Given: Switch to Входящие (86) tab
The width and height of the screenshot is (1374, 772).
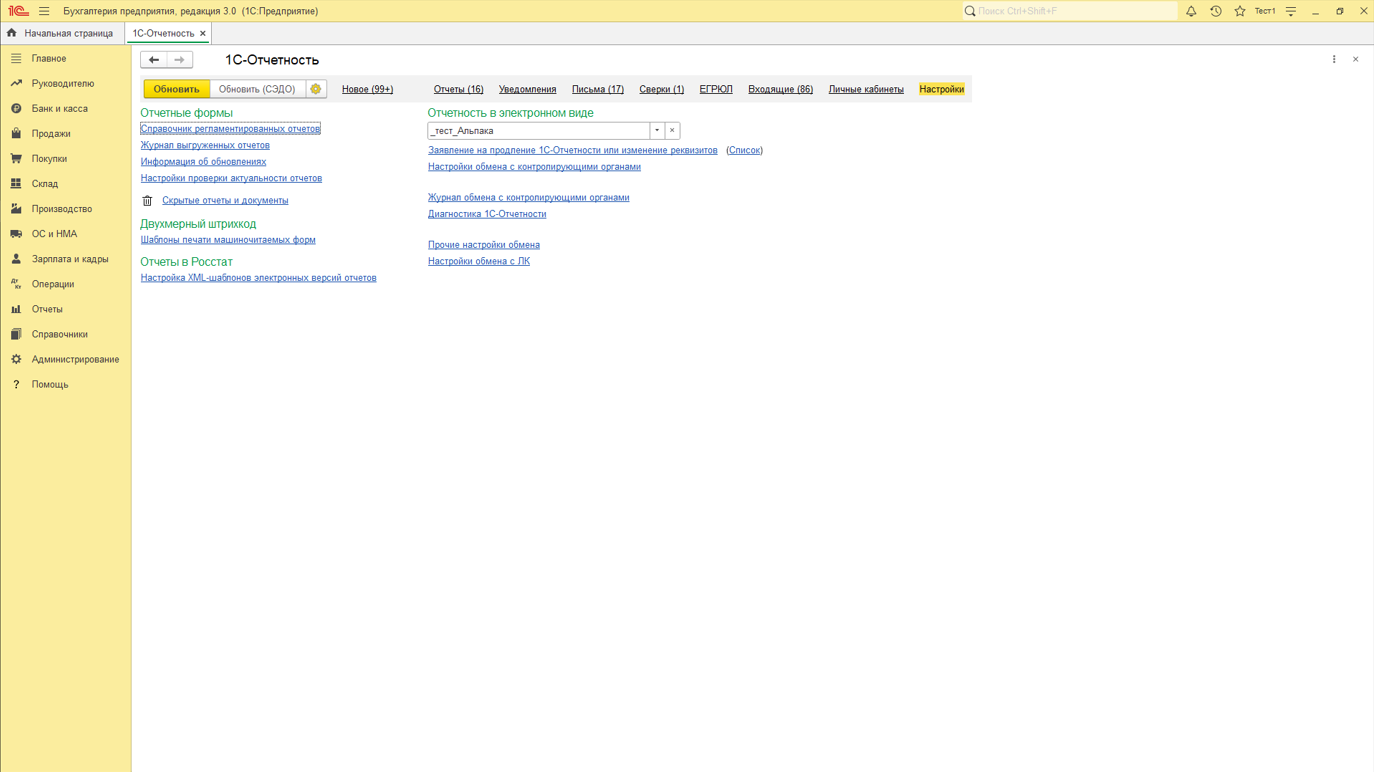Looking at the screenshot, I should [x=780, y=89].
